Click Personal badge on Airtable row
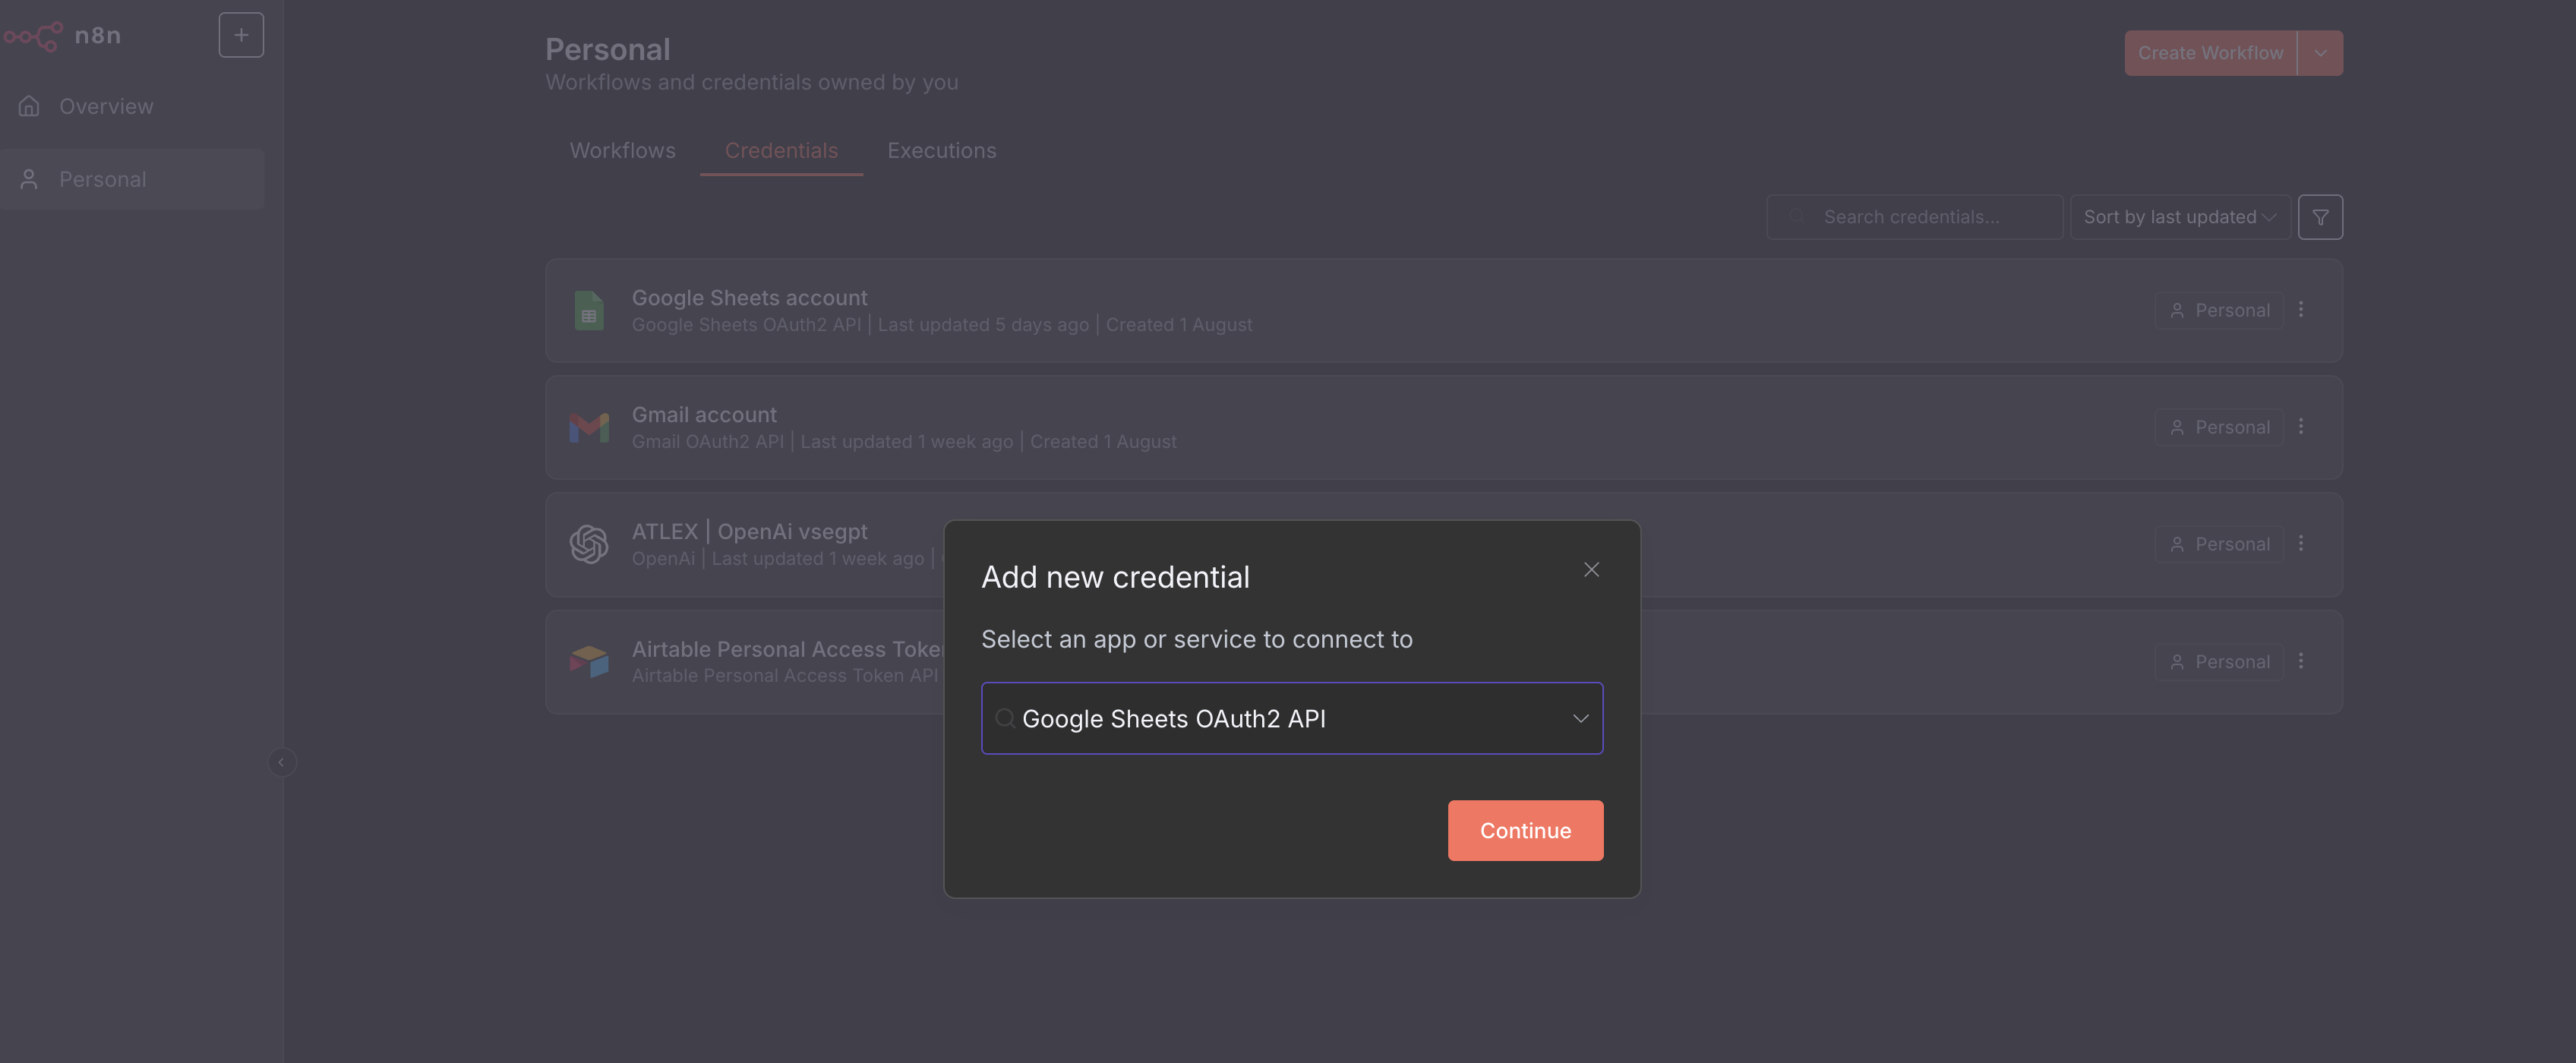The image size is (2576, 1063). tap(2218, 662)
